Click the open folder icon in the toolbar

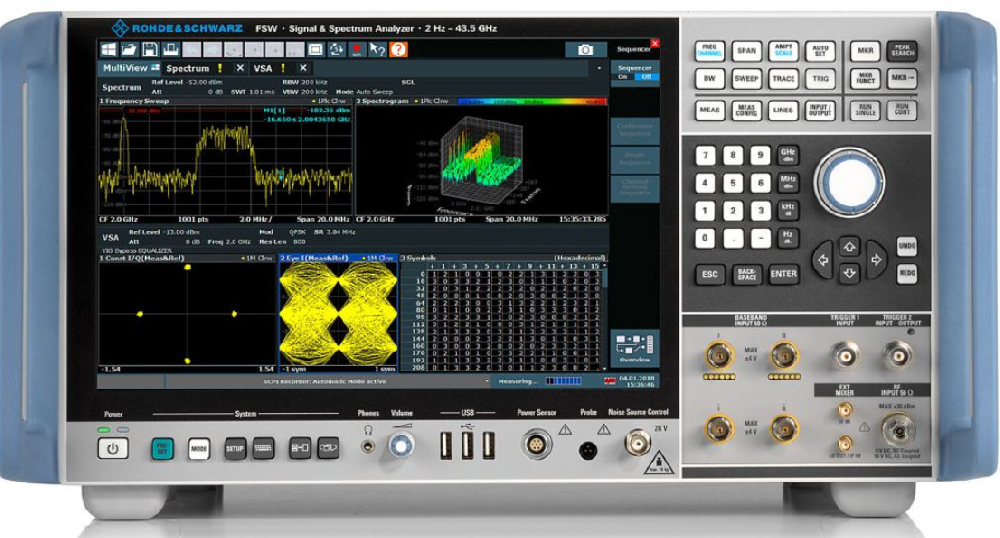(x=129, y=50)
